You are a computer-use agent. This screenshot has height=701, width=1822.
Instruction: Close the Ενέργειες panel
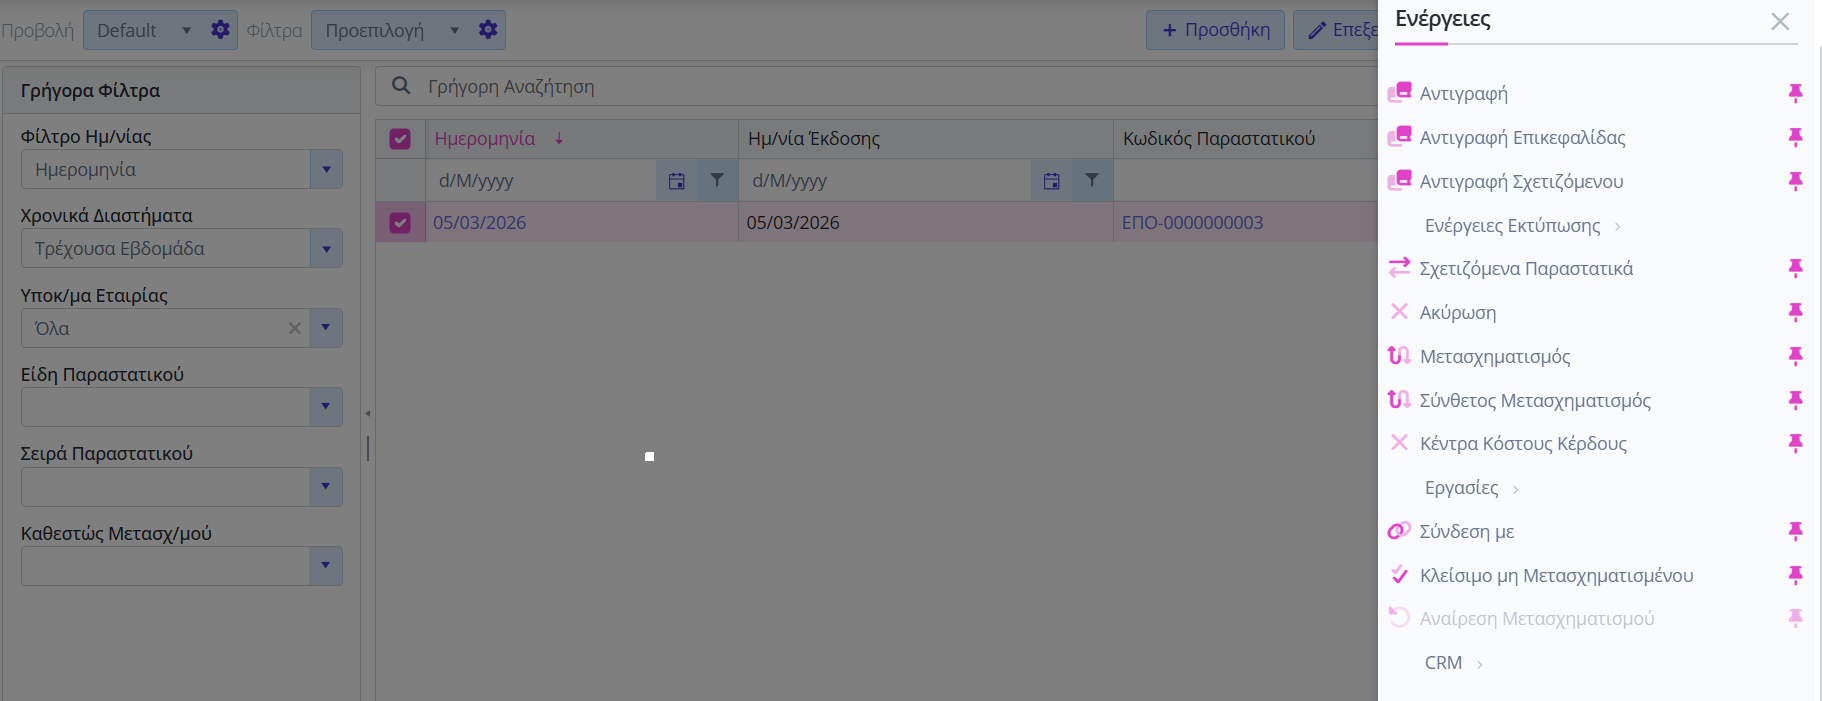click(x=1779, y=21)
